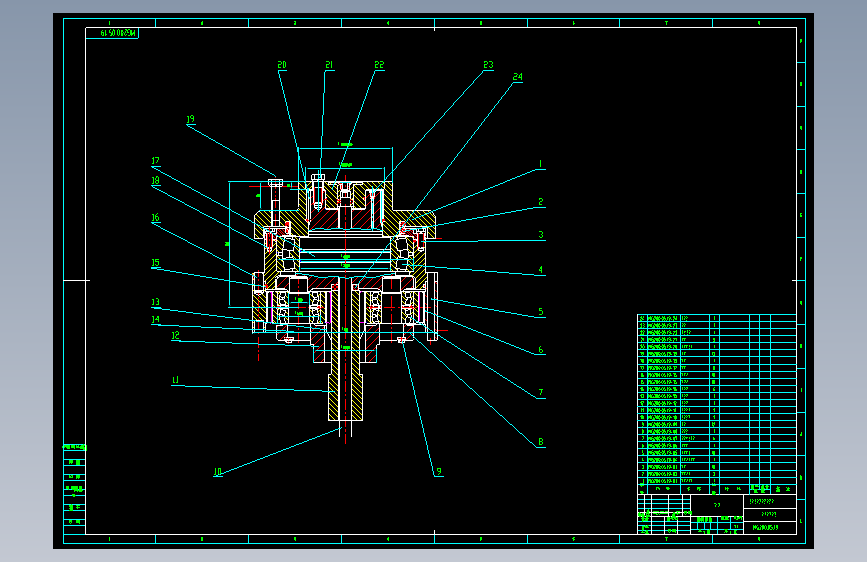
Task: Click part callout number 1
Action: (x=540, y=164)
